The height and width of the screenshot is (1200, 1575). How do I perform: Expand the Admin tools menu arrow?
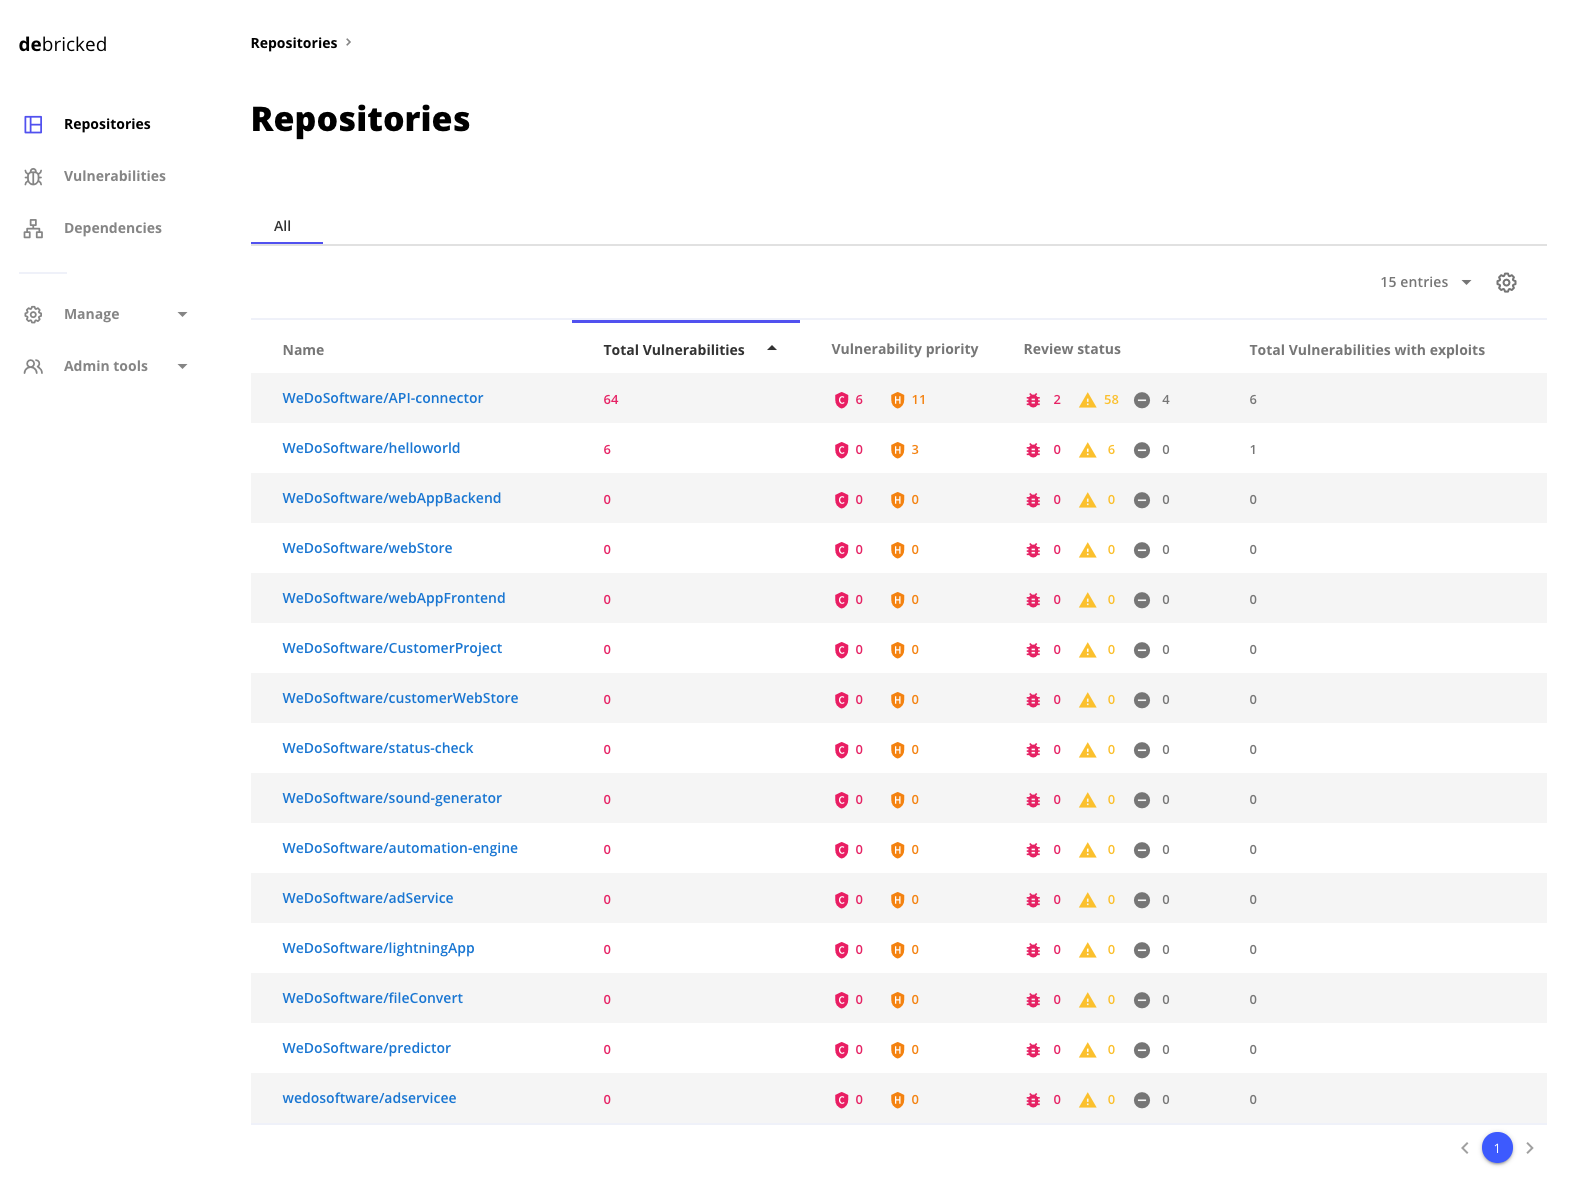[x=182, y=366]
